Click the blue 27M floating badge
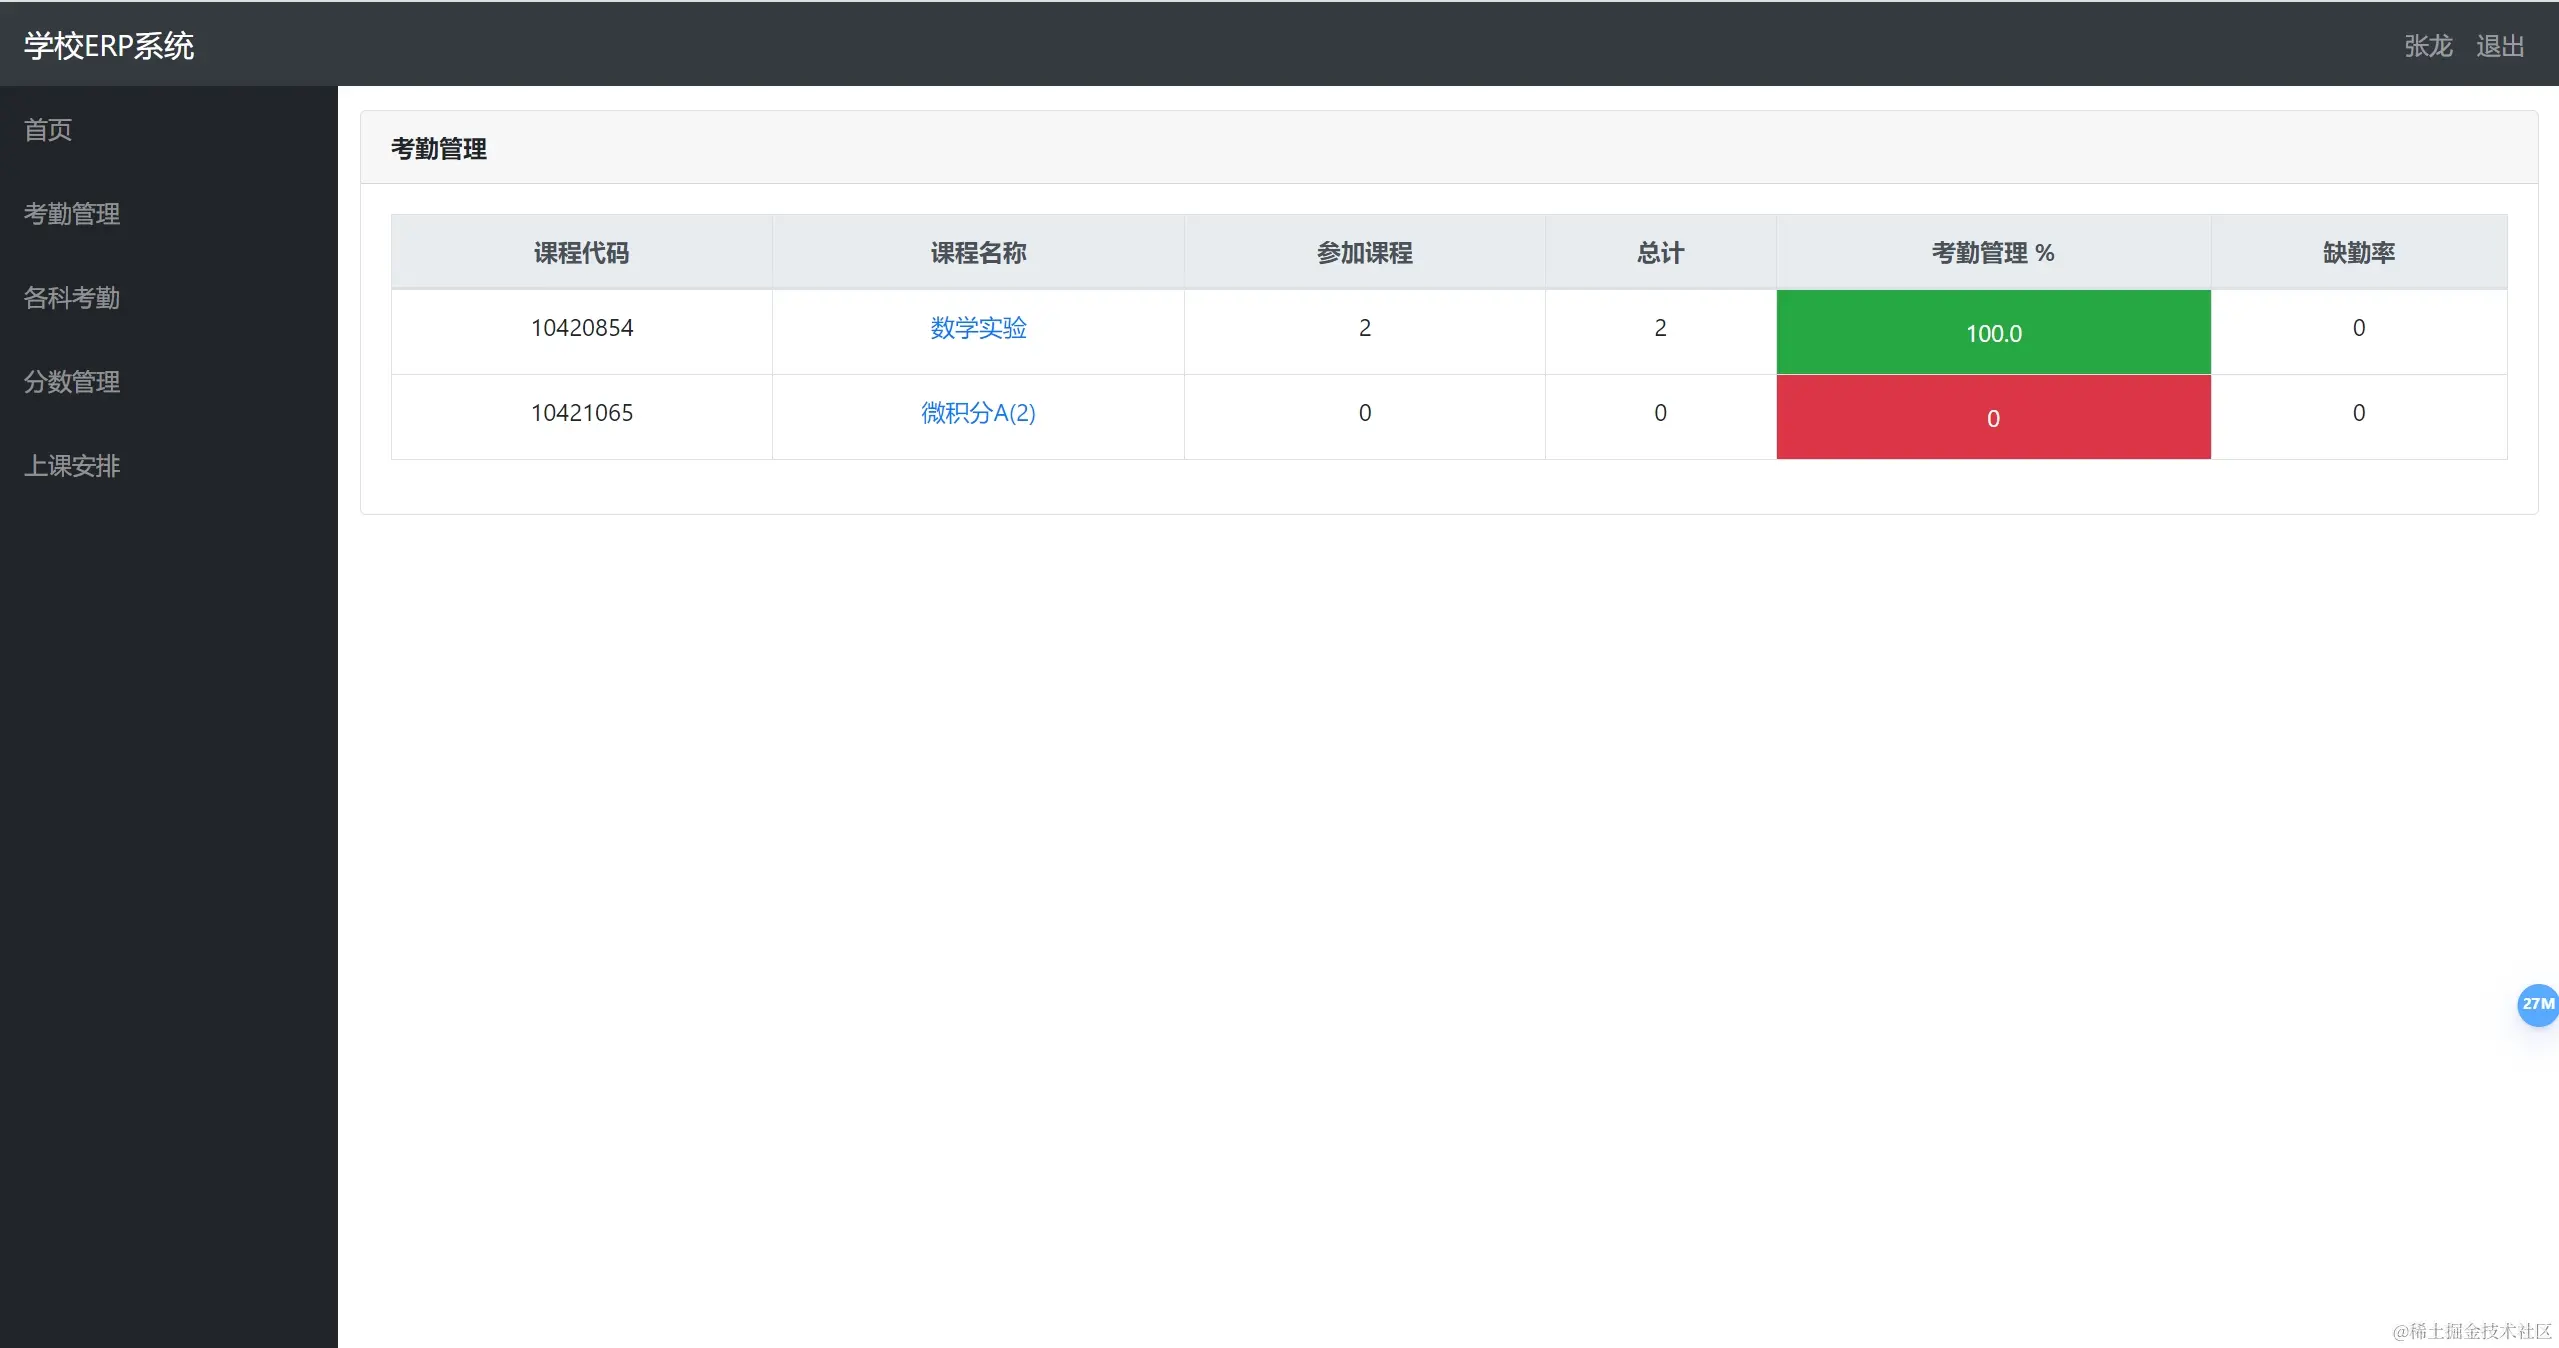Screen dimensions: 2559x1348 click(2537, 1004)
